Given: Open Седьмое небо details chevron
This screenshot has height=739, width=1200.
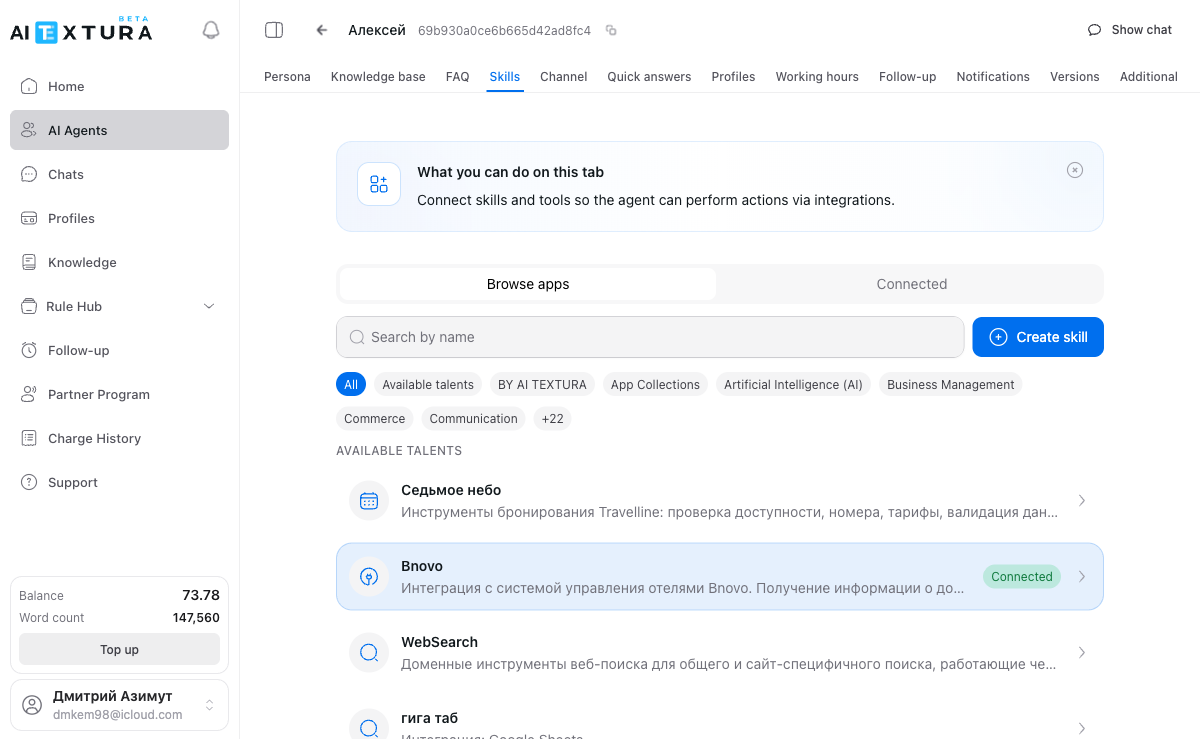Looking at the screenshot, I should coord(1082,500).
